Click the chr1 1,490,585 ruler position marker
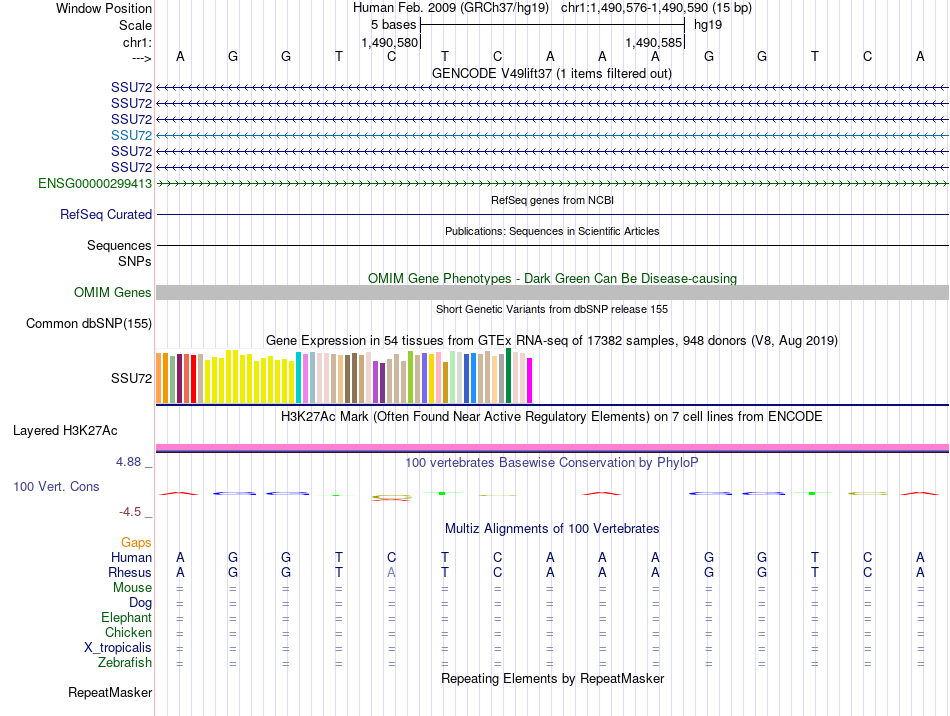Viewport: 950px width, 716px height. [654, 42]
